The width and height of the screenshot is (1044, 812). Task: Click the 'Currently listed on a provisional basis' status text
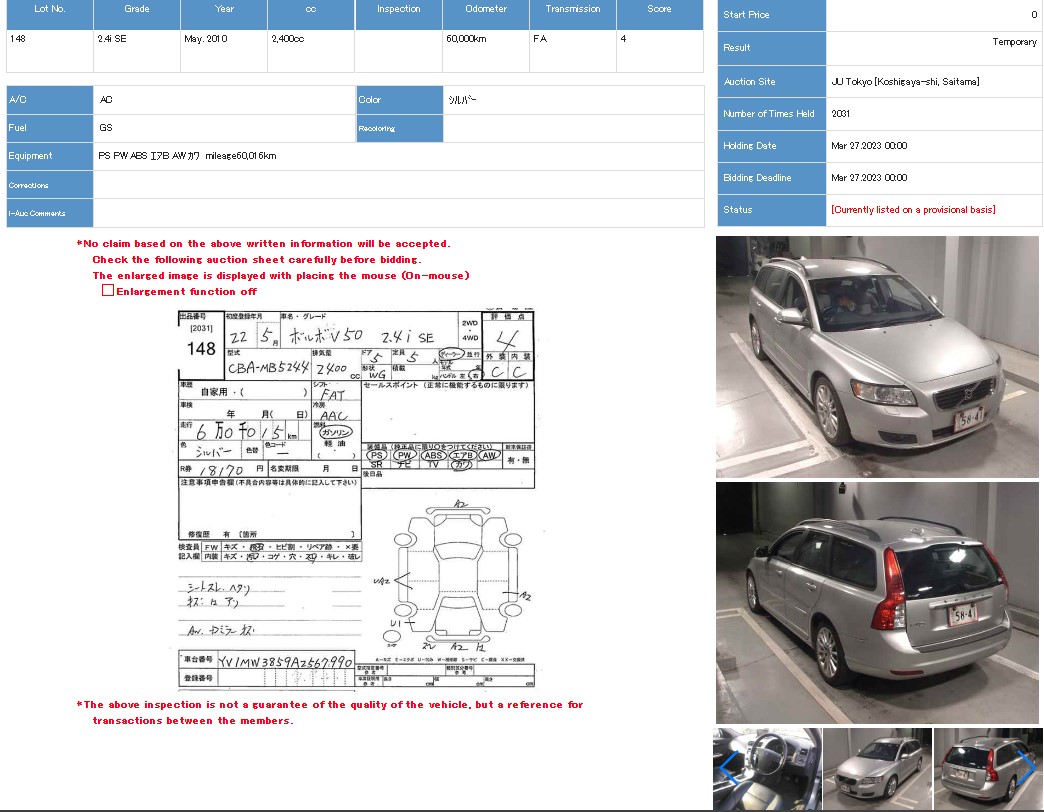912,210
